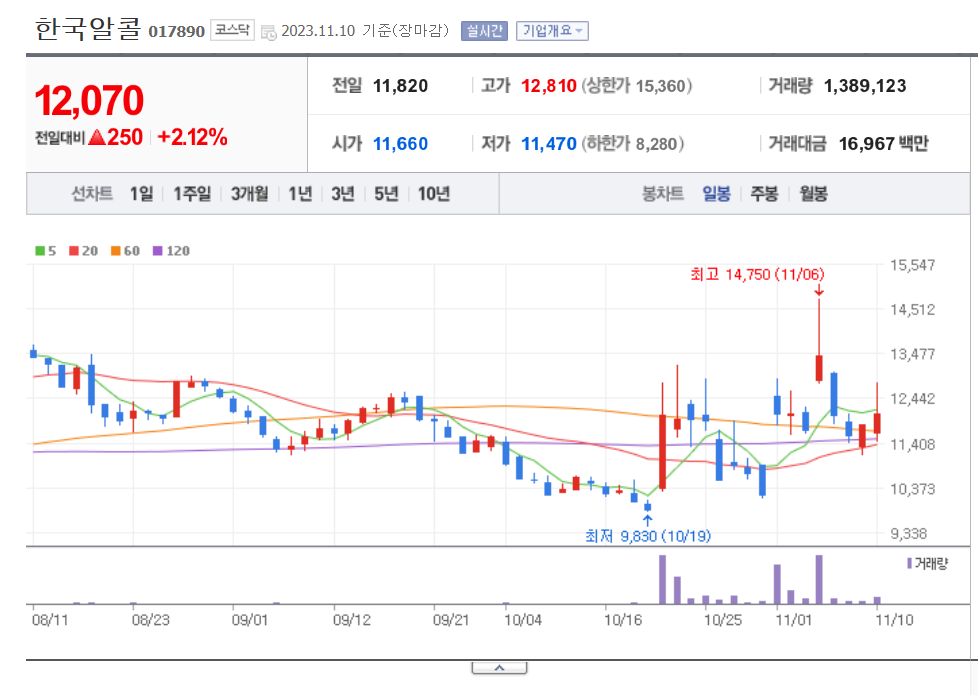Click the 상한가 15,360 text
Image resolution: width=978 pixels, height=695 pixels.
click(636, 85)
